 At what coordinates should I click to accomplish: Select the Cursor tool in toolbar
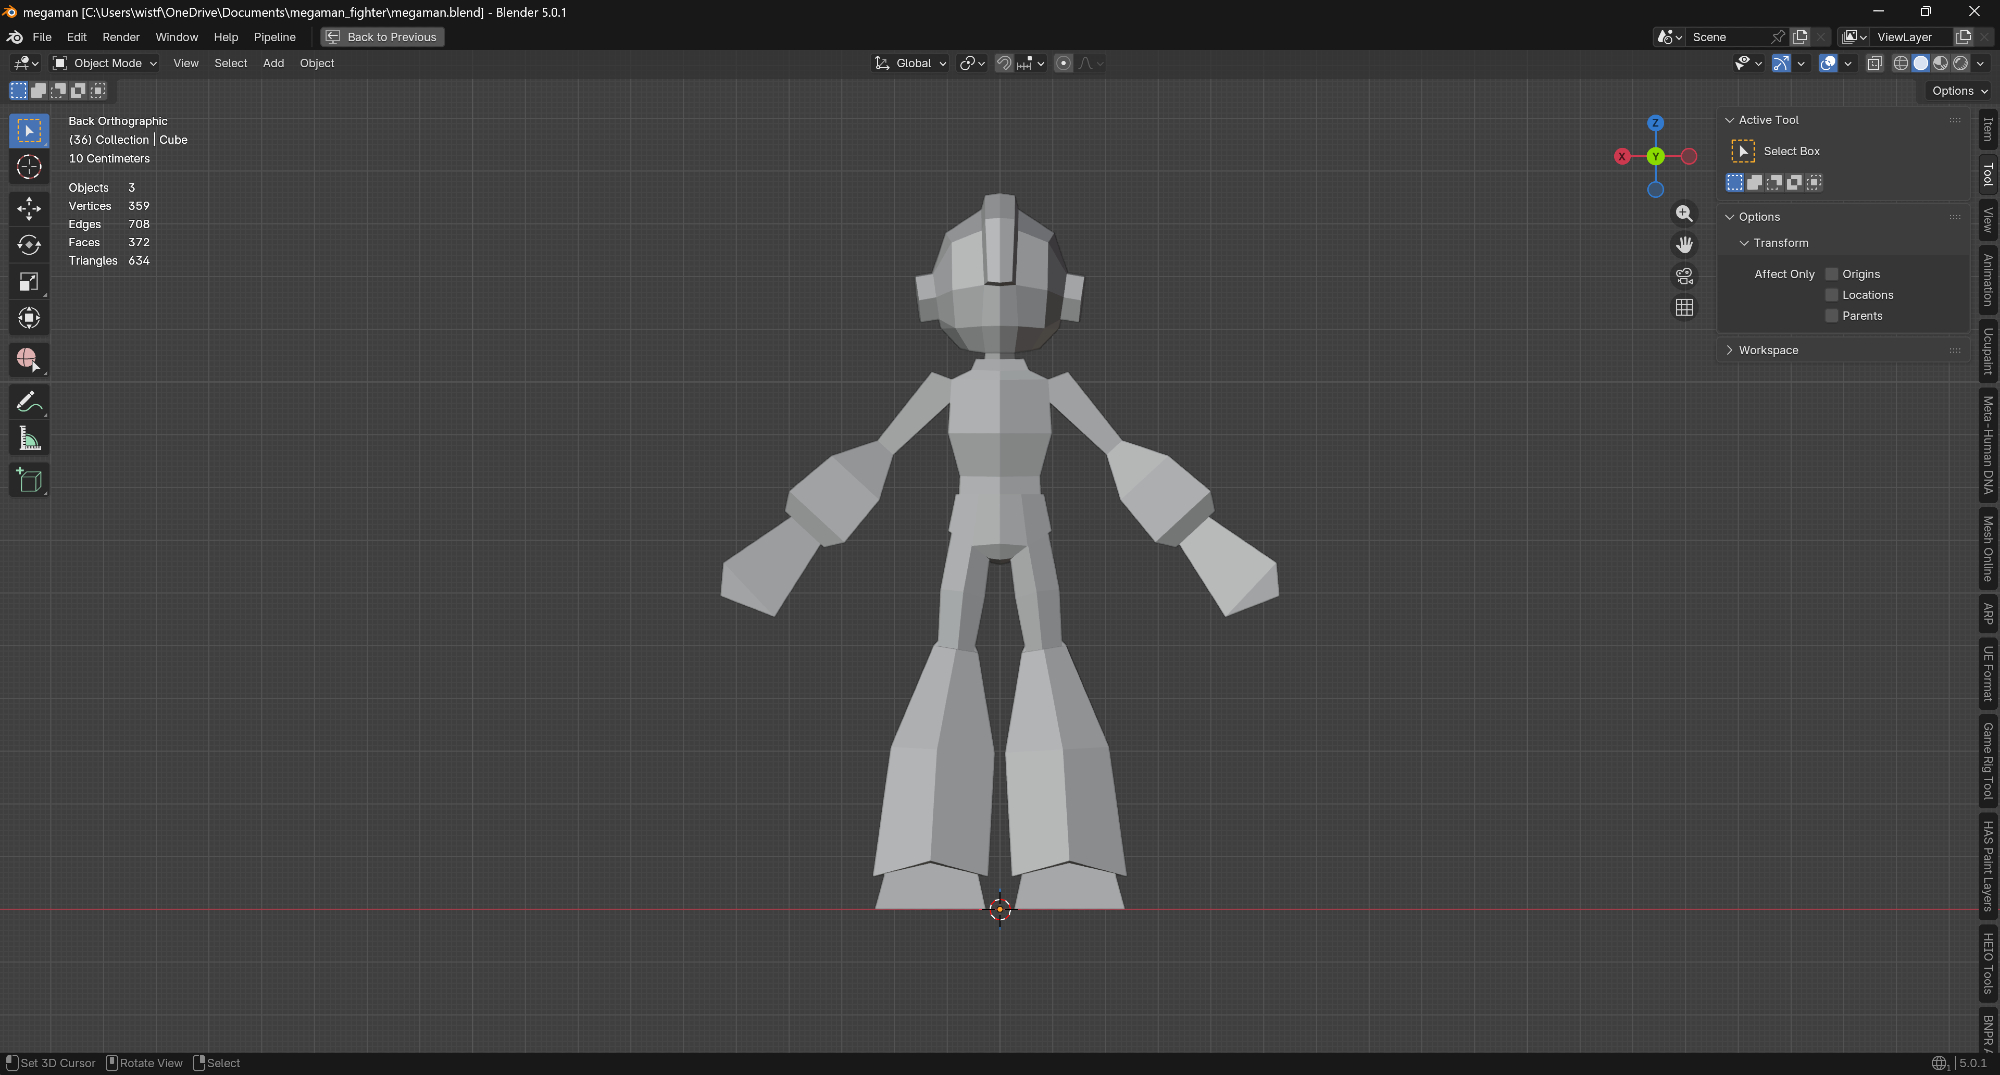point(29,167)
